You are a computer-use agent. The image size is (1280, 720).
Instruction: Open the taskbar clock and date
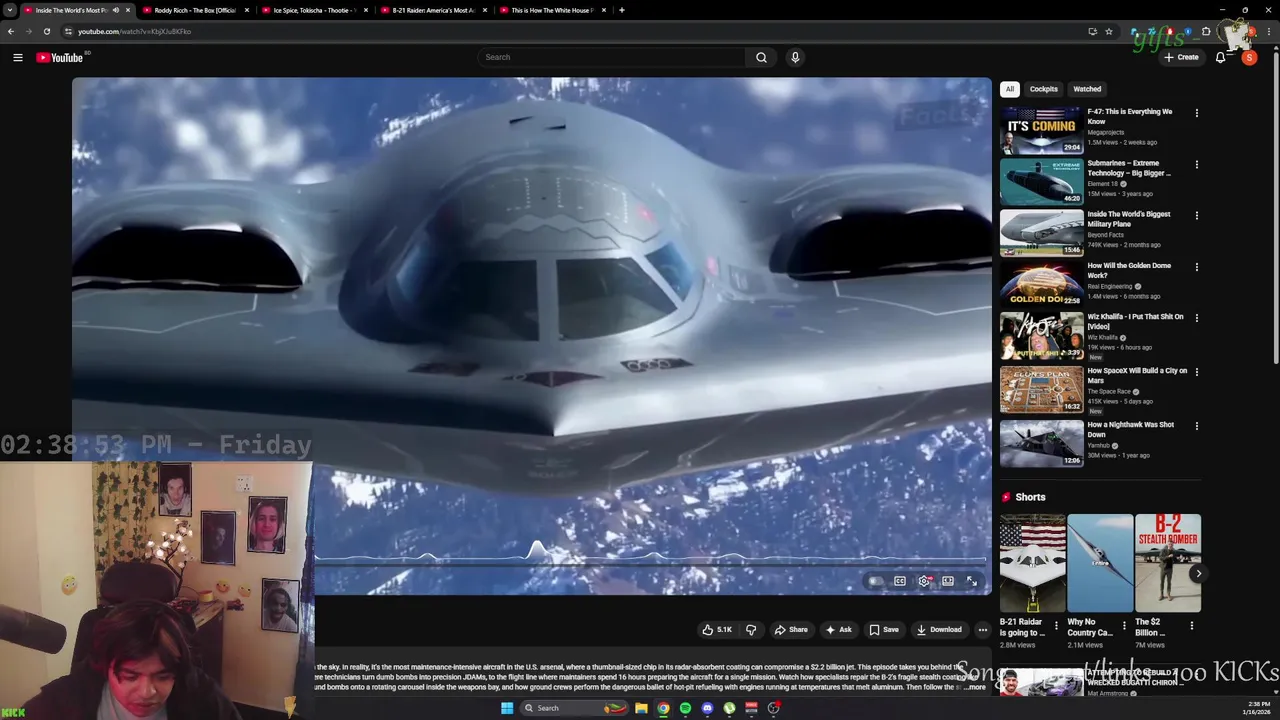(x=1258, y=708)
